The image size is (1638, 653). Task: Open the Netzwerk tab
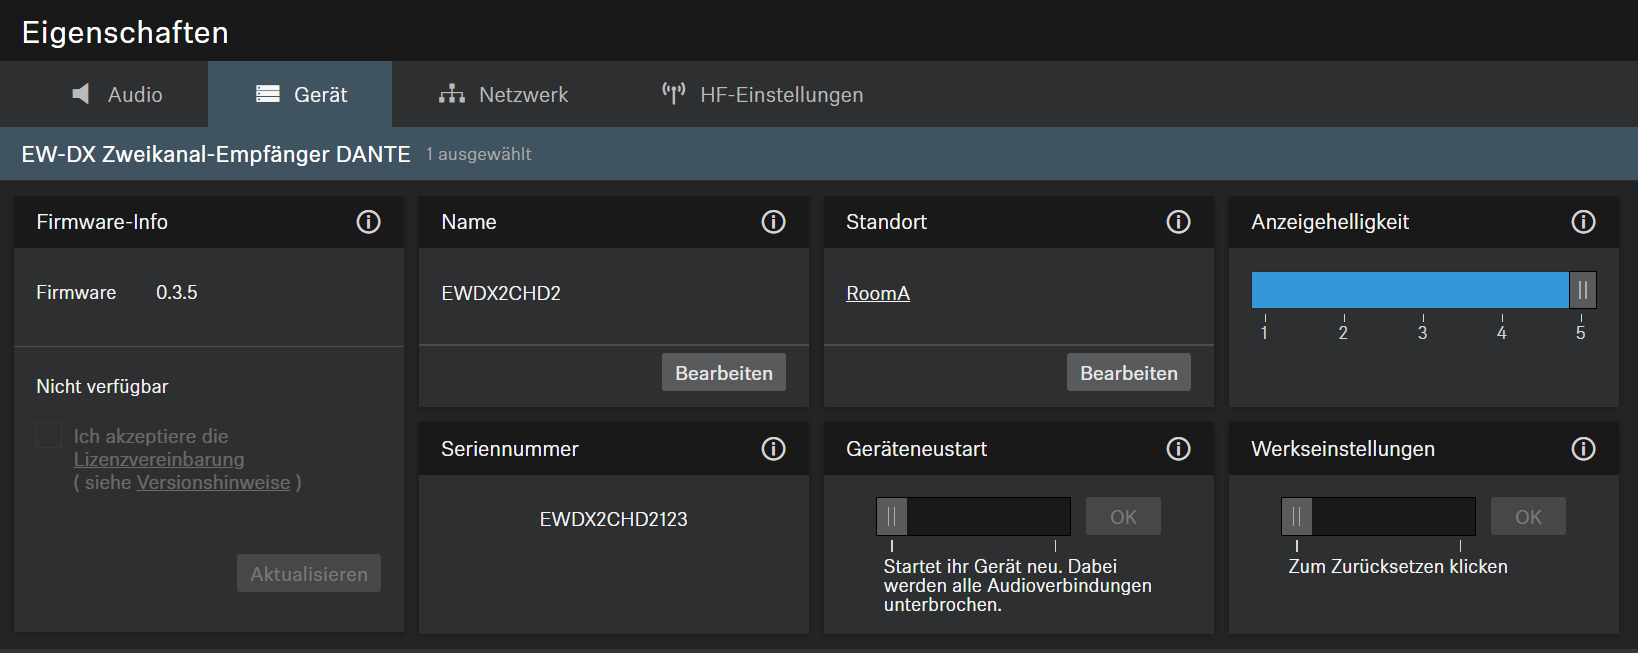tap(503, 95)
